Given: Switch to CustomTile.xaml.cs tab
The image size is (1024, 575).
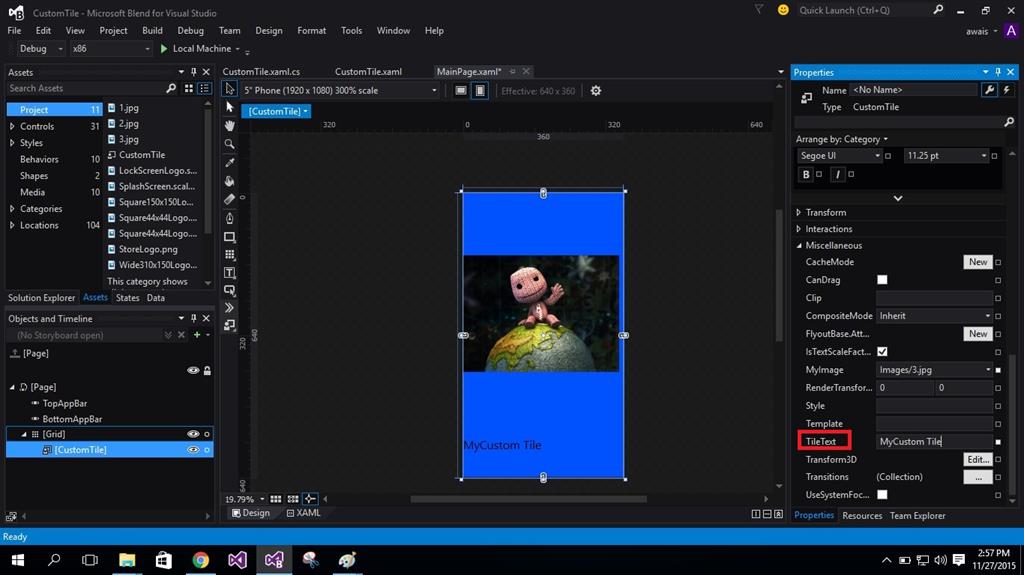Looking at the screenshot, I should click(x=261, y=71).
